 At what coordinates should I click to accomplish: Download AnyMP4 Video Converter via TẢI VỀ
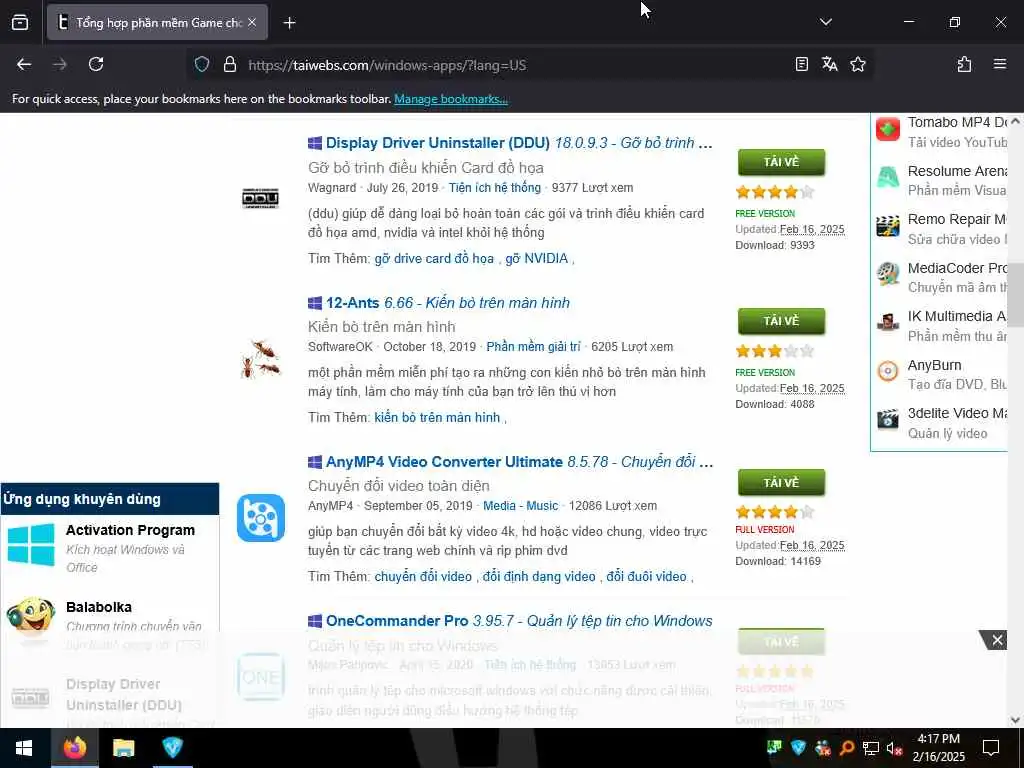coord(781,482)
